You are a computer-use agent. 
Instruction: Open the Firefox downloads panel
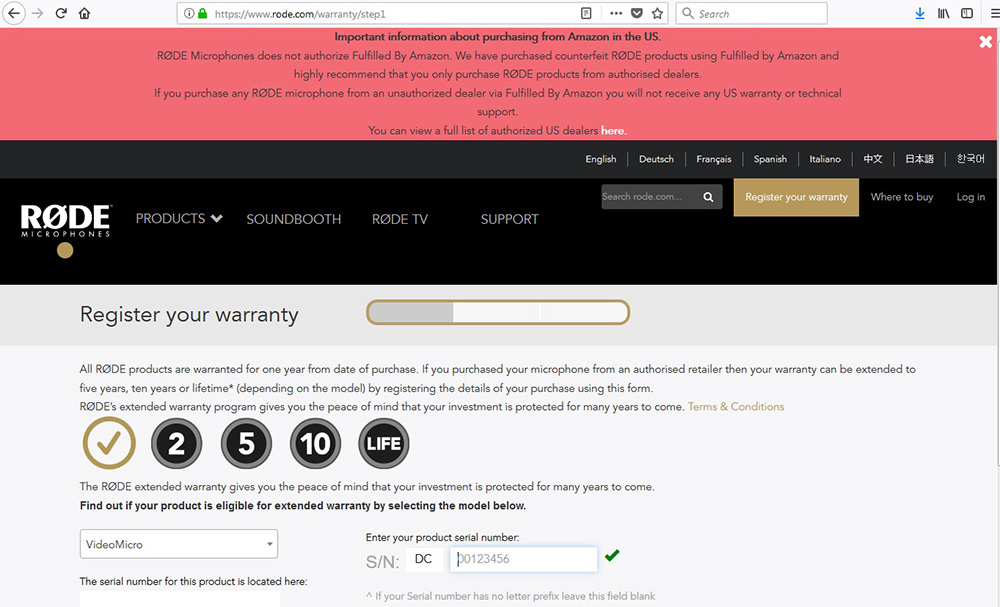pyautogui.click(x=920, y=14)
